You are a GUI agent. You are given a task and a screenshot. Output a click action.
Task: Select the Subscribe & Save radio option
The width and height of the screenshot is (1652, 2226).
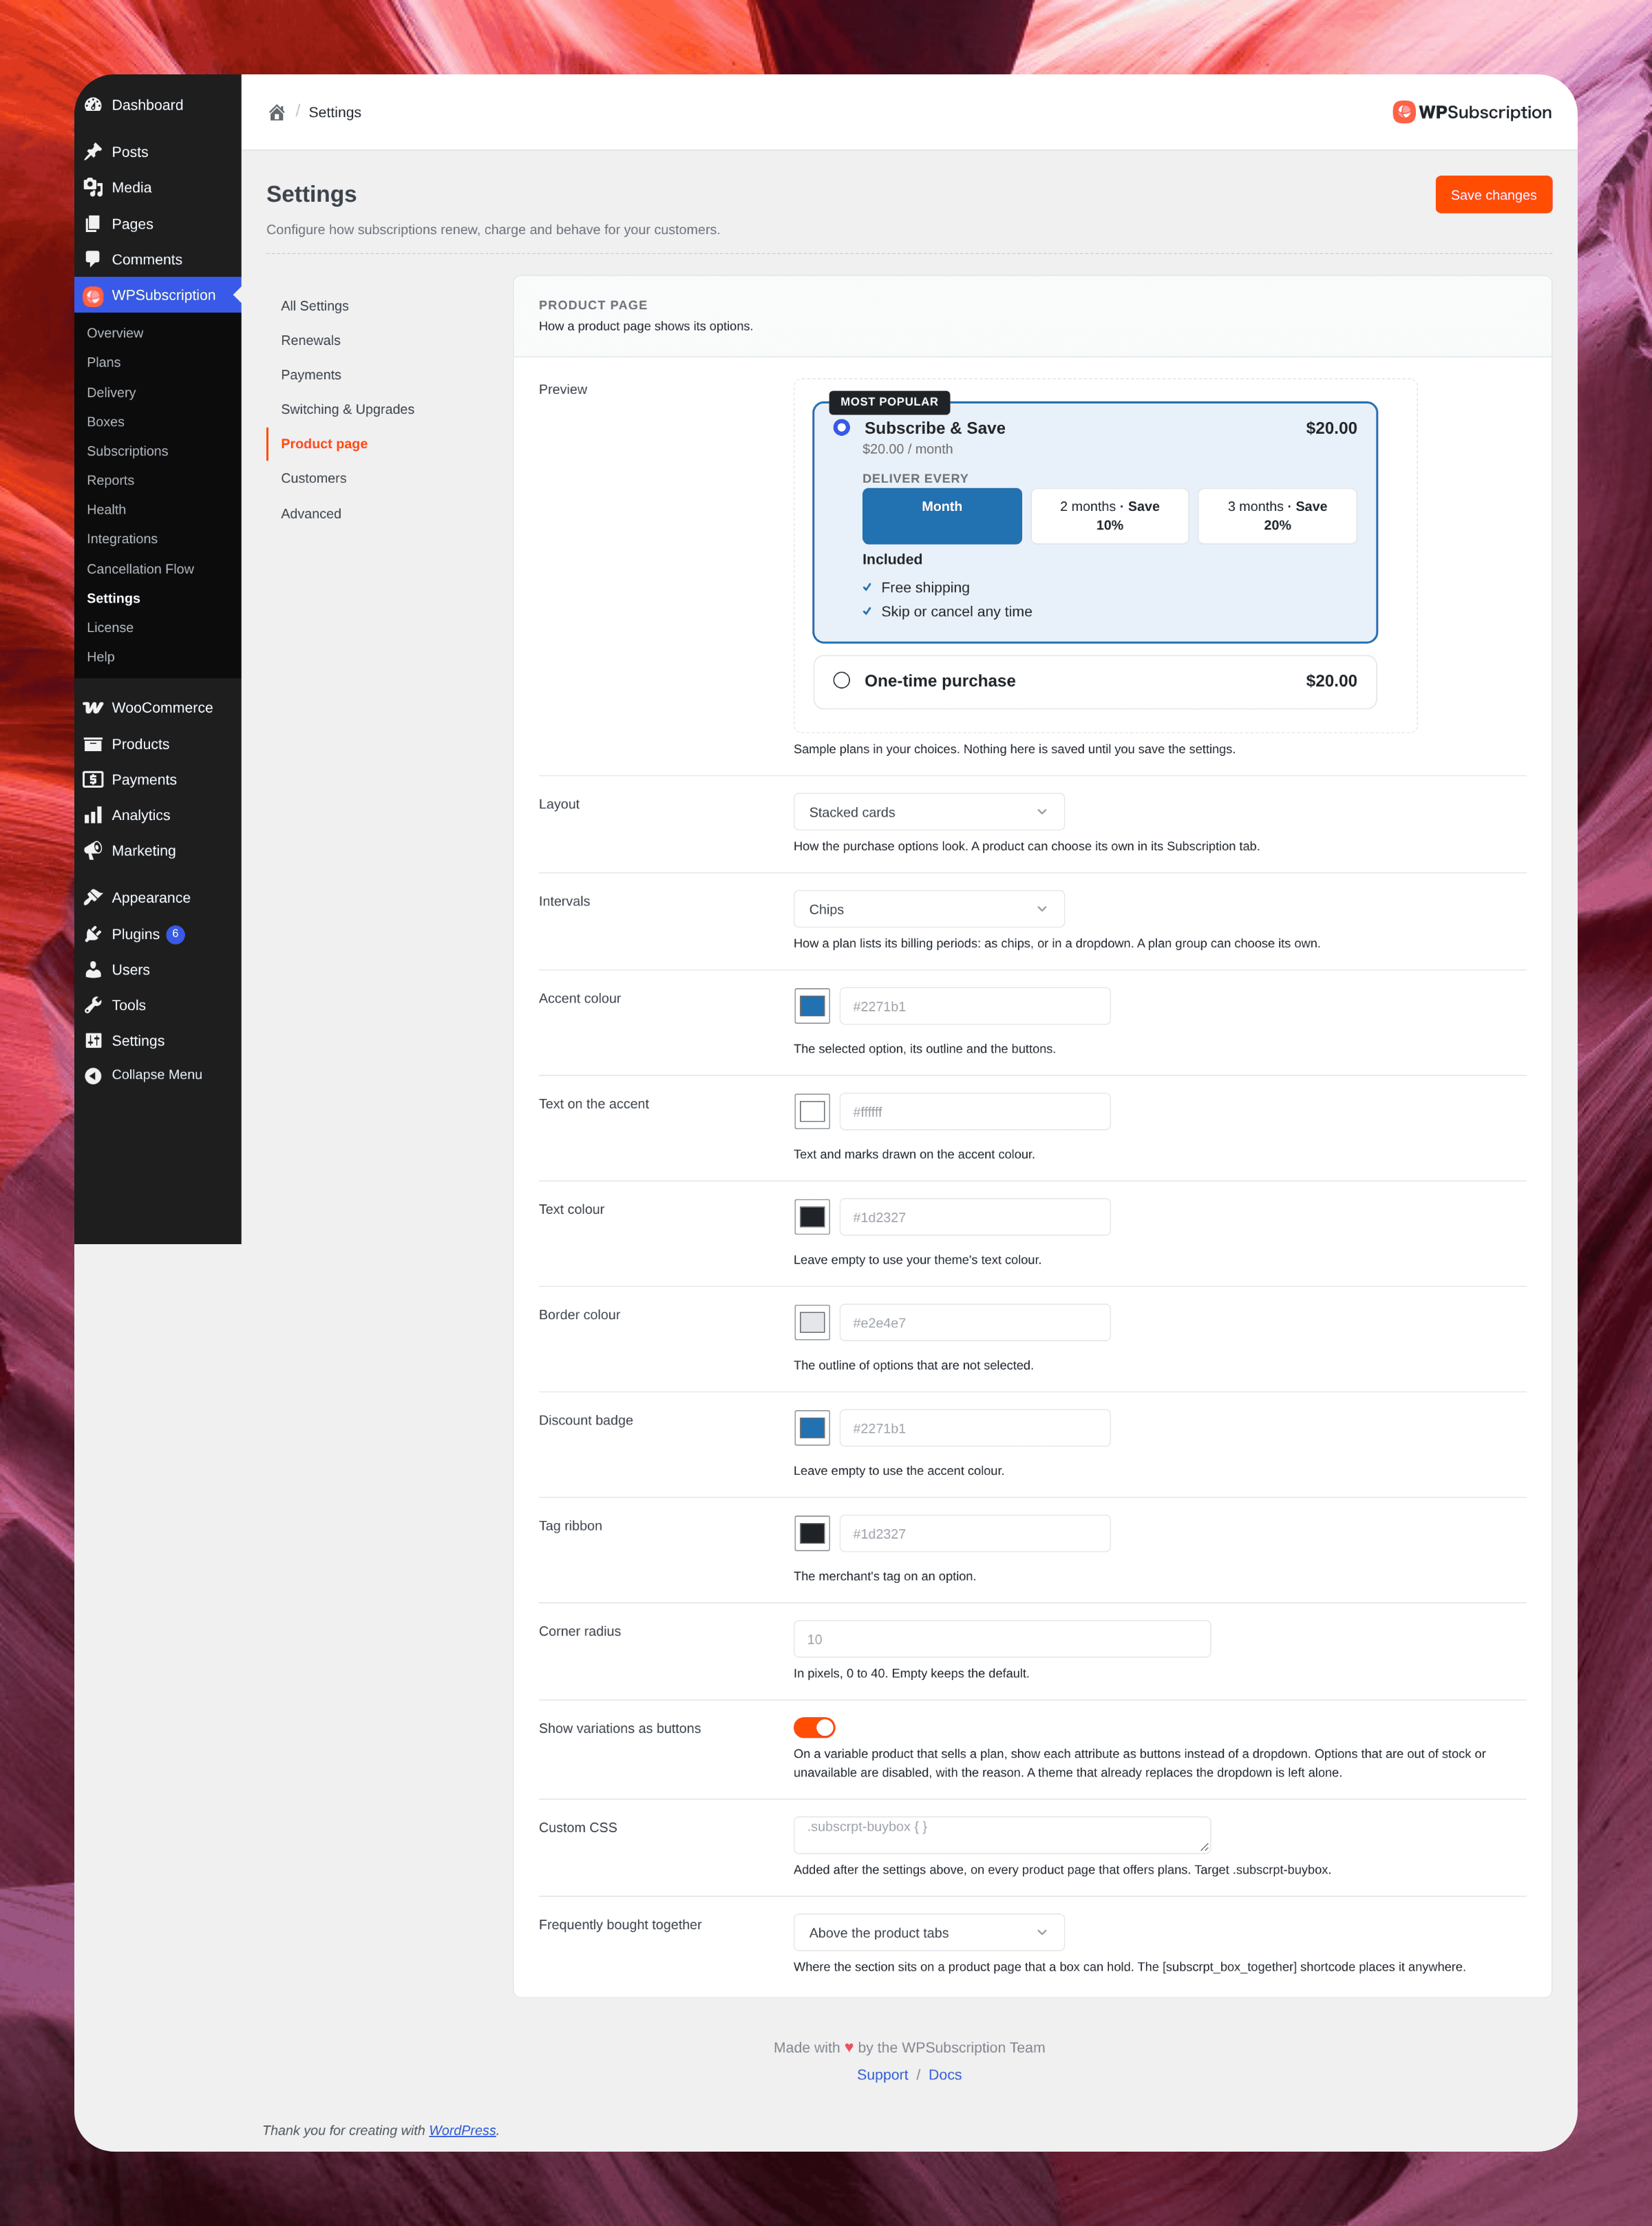[x=842, y=427]
